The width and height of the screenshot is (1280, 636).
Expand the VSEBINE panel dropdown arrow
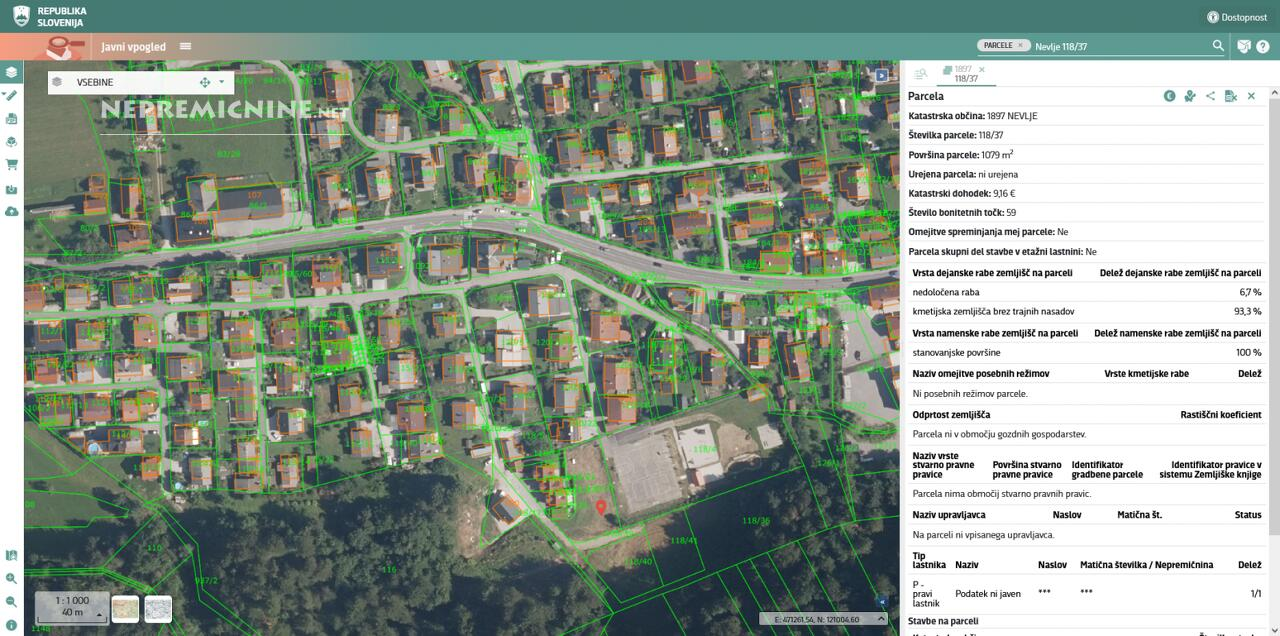221,82
